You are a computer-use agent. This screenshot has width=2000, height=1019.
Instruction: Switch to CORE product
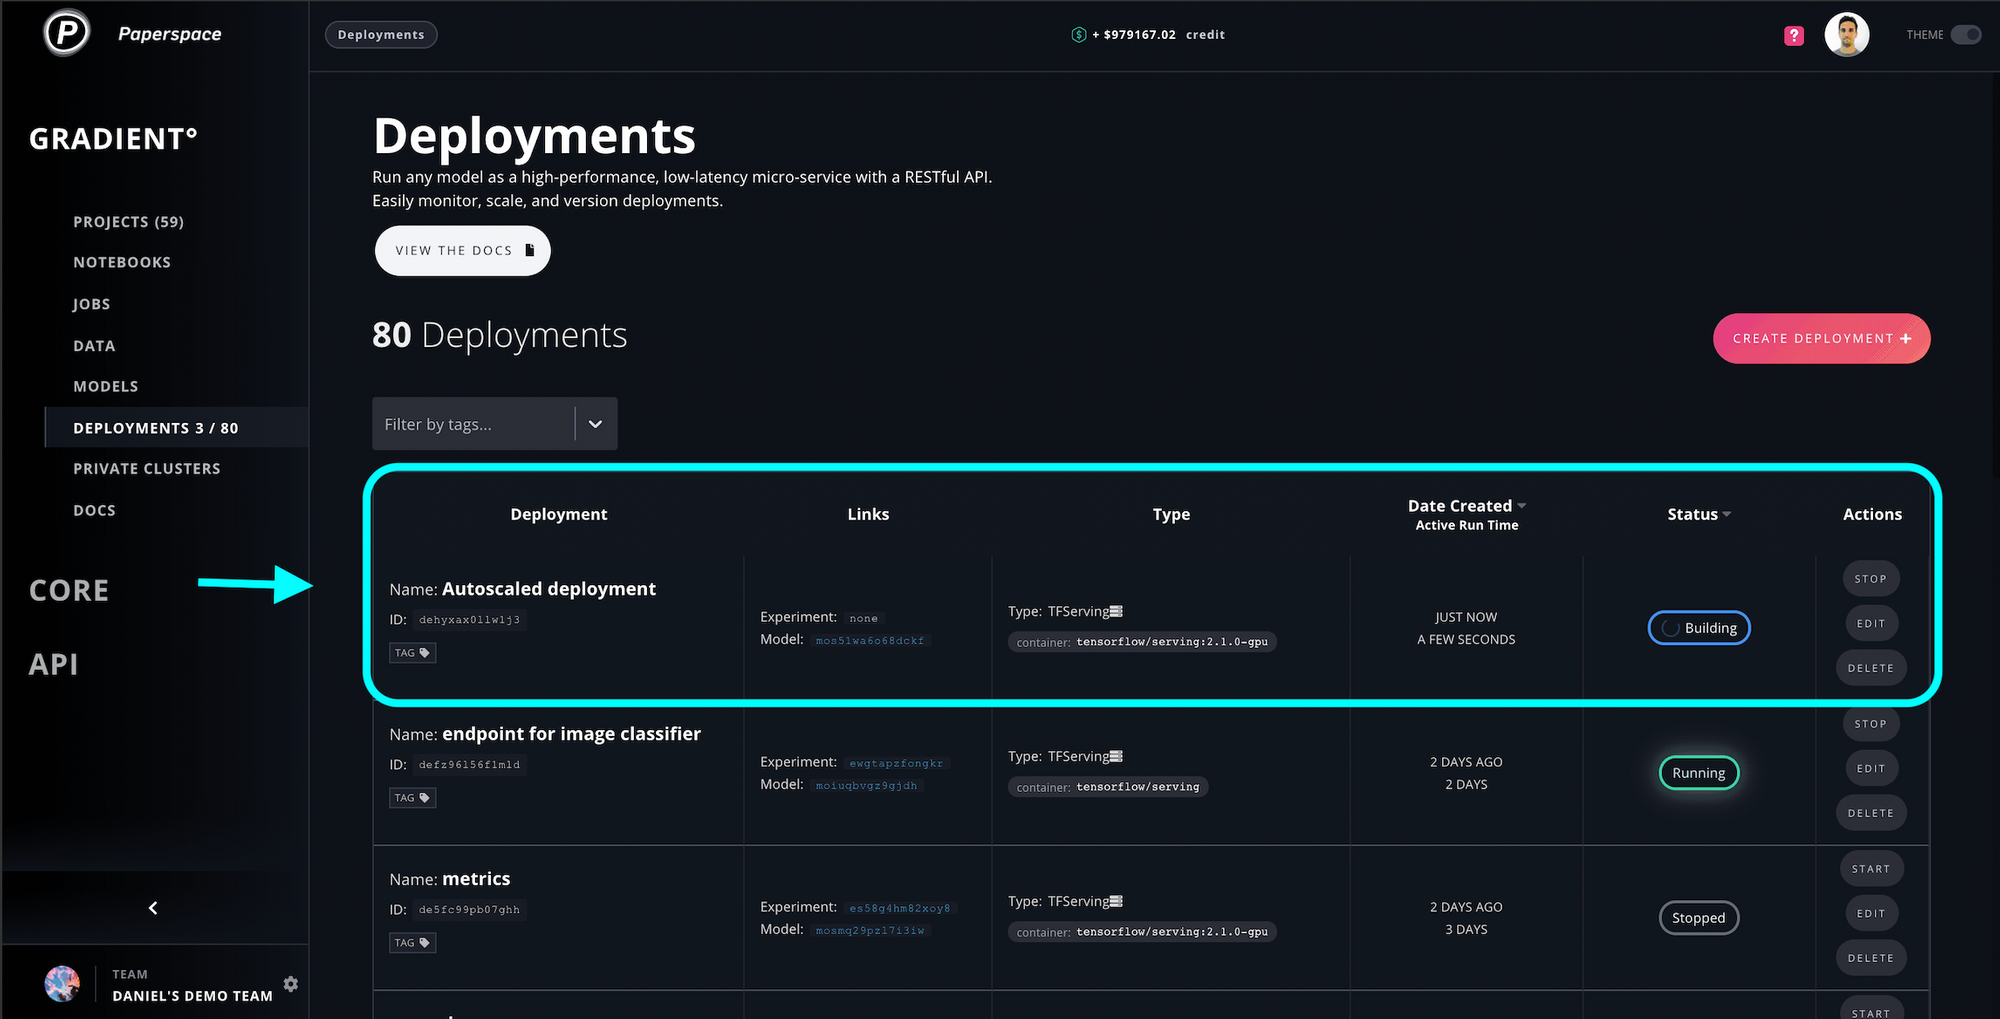(x=69, y=590)
